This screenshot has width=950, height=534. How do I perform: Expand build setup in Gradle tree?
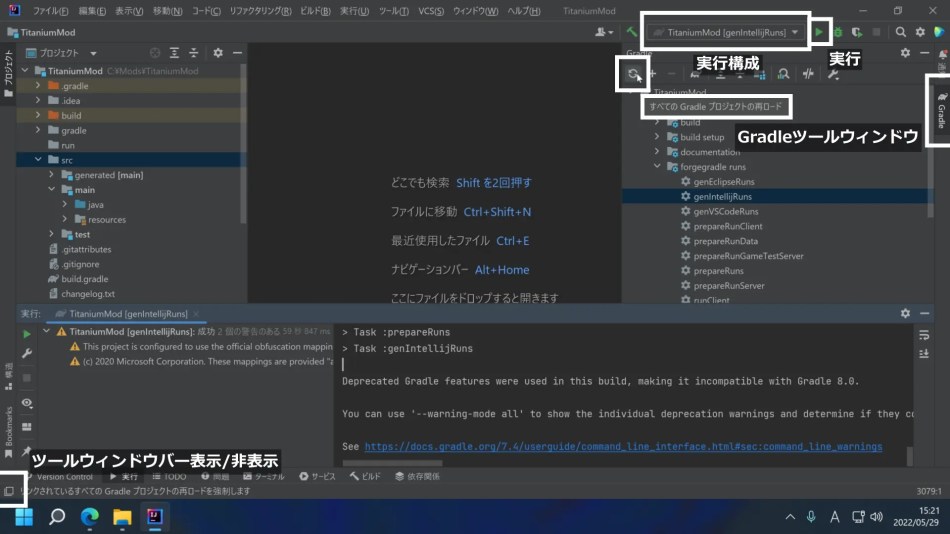pyautogui.click(x=657, y=136)
